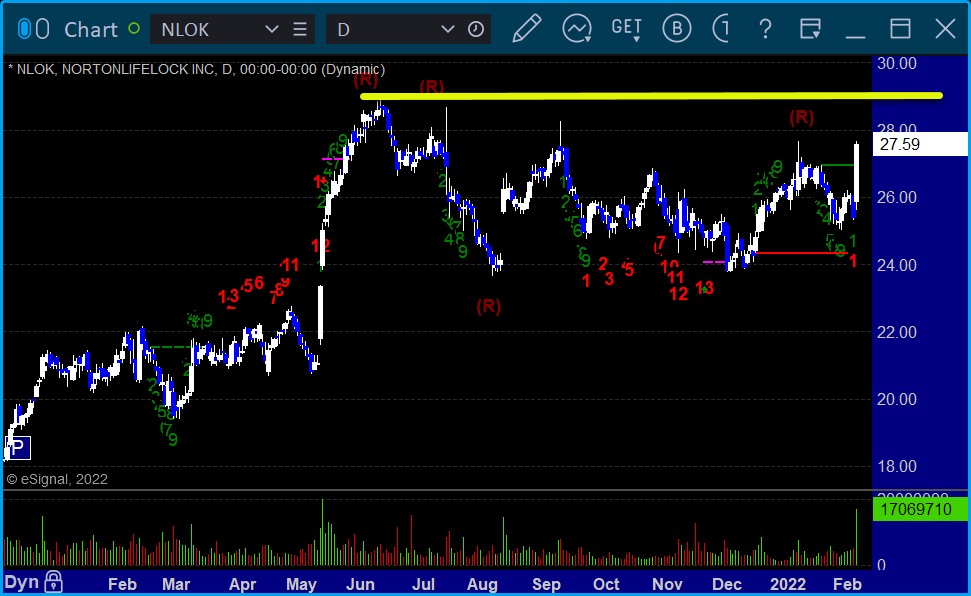971x596 pixels.
Task: Expand the interval dropdown arrow
Action: 447,29
